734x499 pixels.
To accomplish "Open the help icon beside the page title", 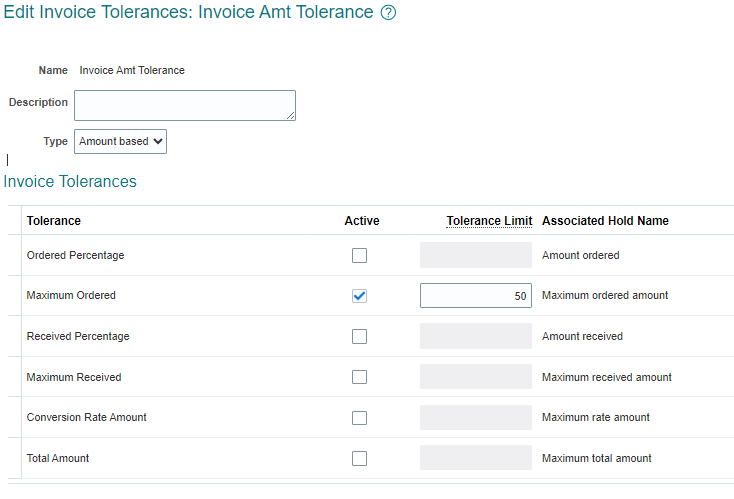I will coord(388,13).
